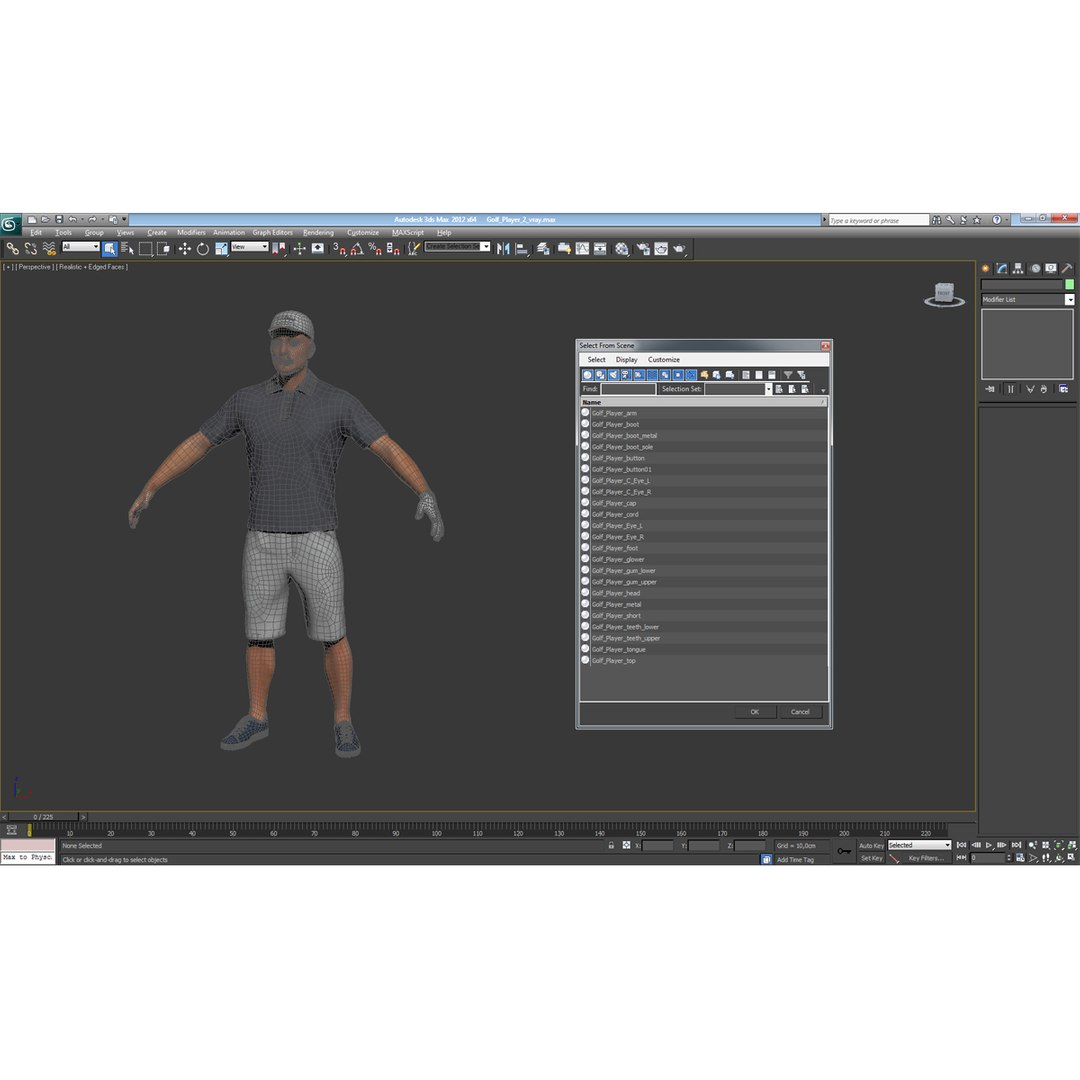
Task: Open the Manage Layers dialog
Action: (x=543, y=249)
